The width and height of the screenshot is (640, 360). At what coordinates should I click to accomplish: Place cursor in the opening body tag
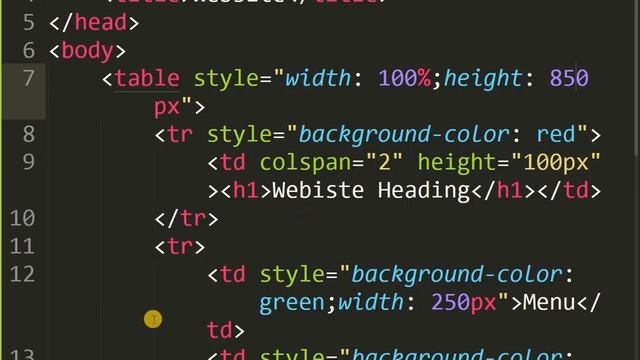[x=87, y=51]
